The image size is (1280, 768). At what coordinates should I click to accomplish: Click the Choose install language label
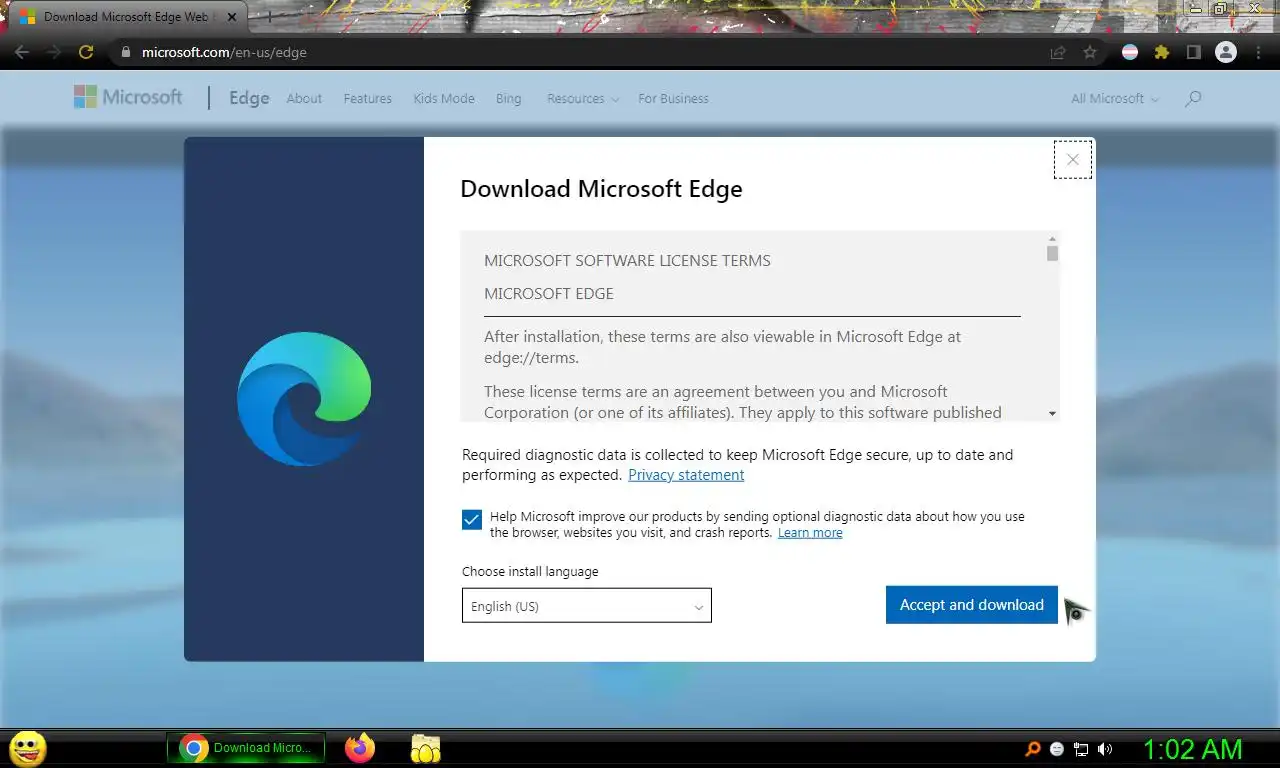click(530, 572)
